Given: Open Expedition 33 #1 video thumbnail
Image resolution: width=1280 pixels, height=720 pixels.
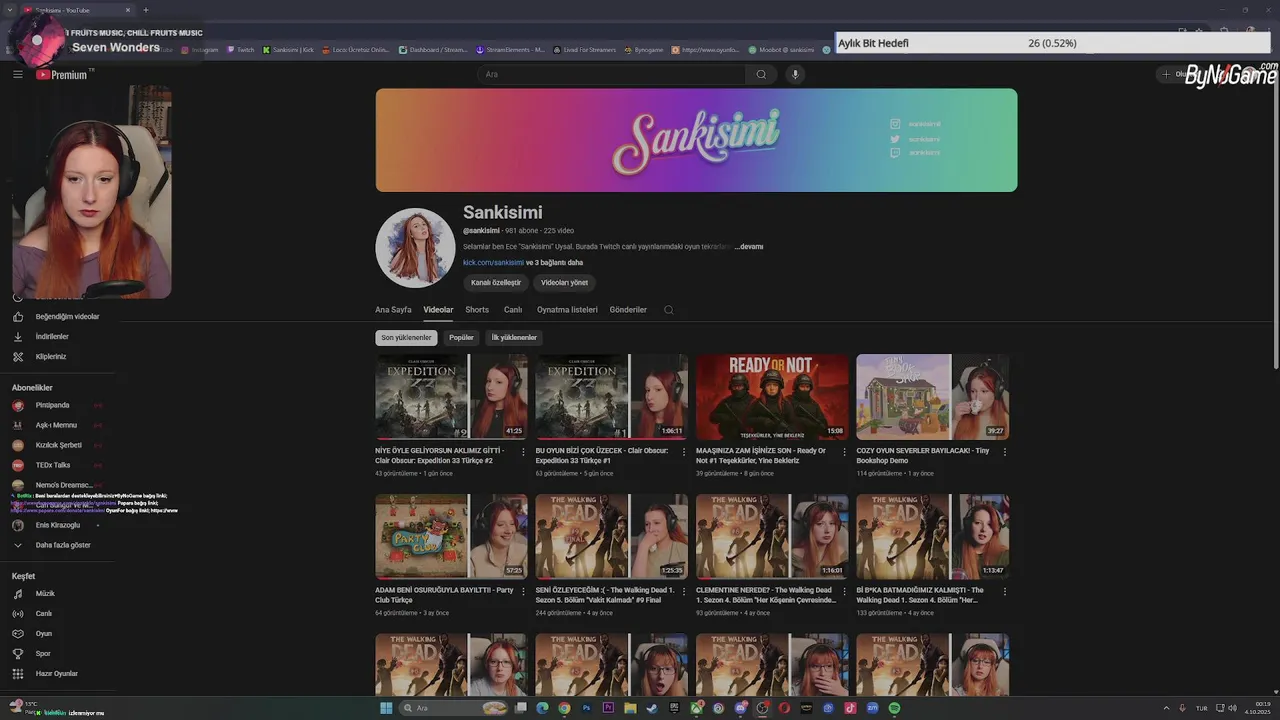Looking at the screenshot, I should [x=611, y=397].
